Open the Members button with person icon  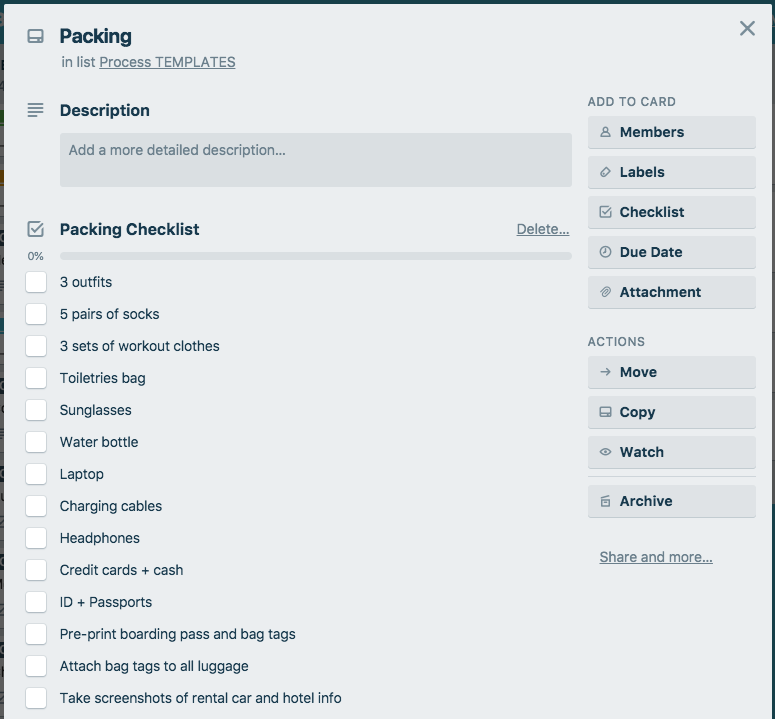pos(671,132)
